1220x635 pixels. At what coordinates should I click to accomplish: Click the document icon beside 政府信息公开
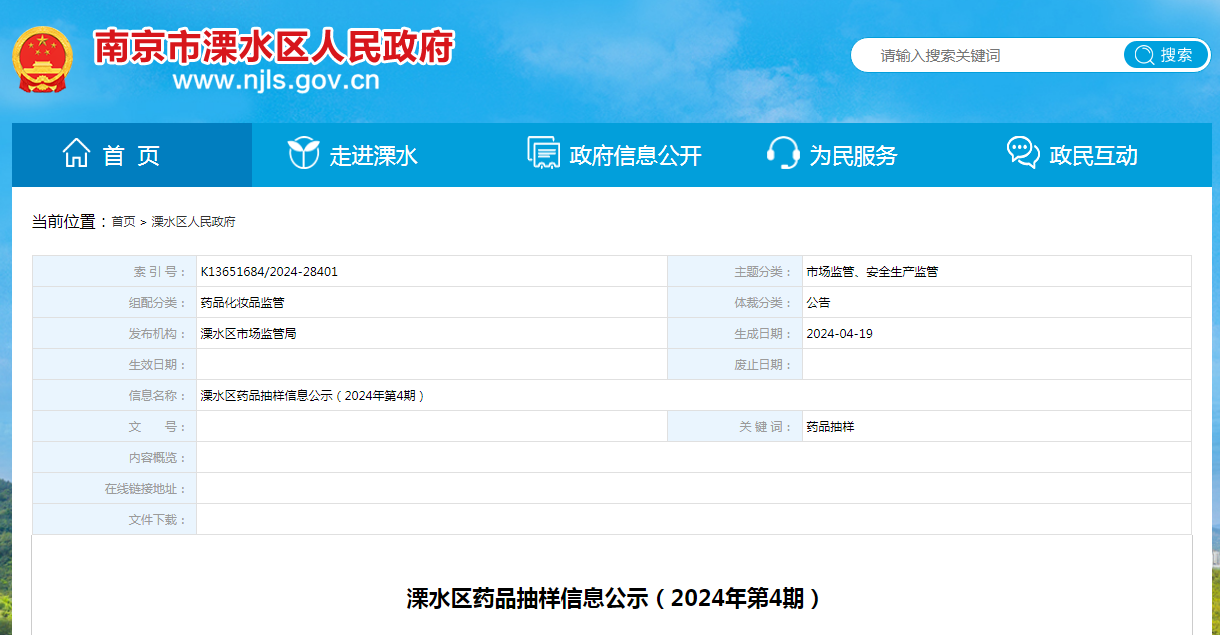coord(543,154)
